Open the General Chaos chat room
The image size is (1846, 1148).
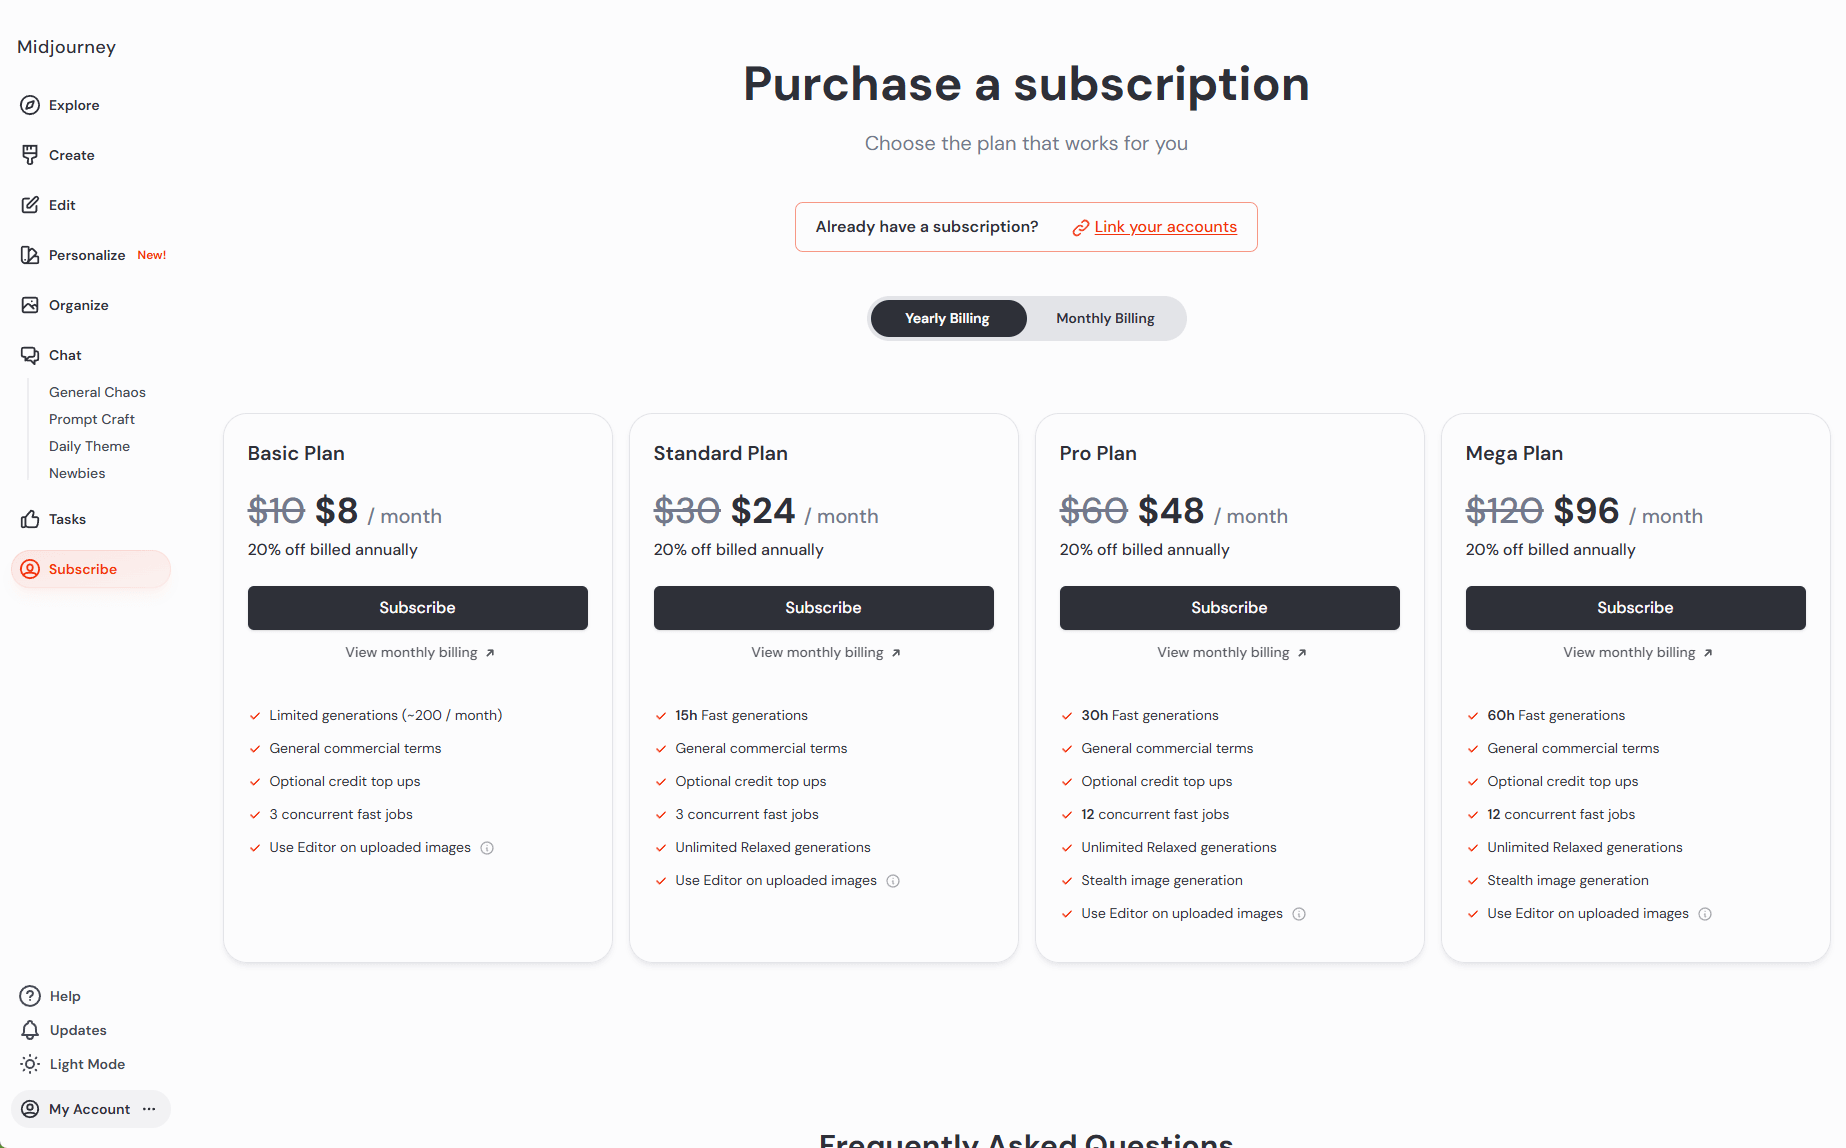coord(97,392)
